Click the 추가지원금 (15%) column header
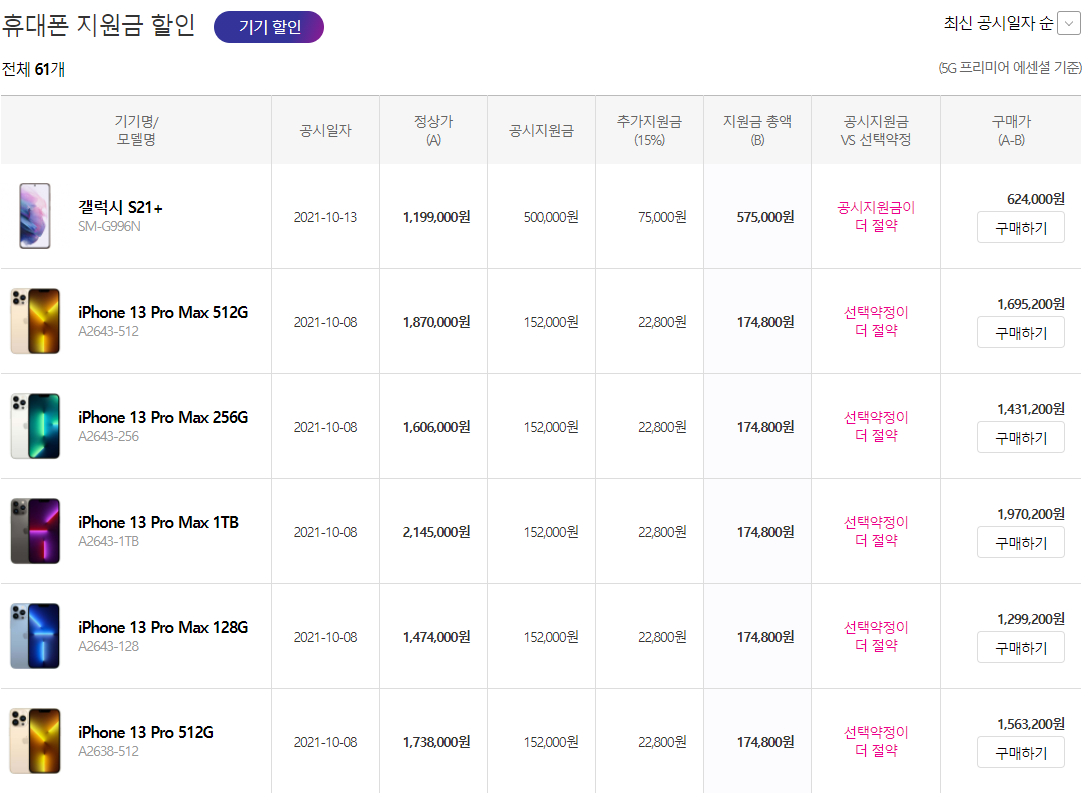The height and width of the screenshot is (793, 1089). tap(649, 130)
